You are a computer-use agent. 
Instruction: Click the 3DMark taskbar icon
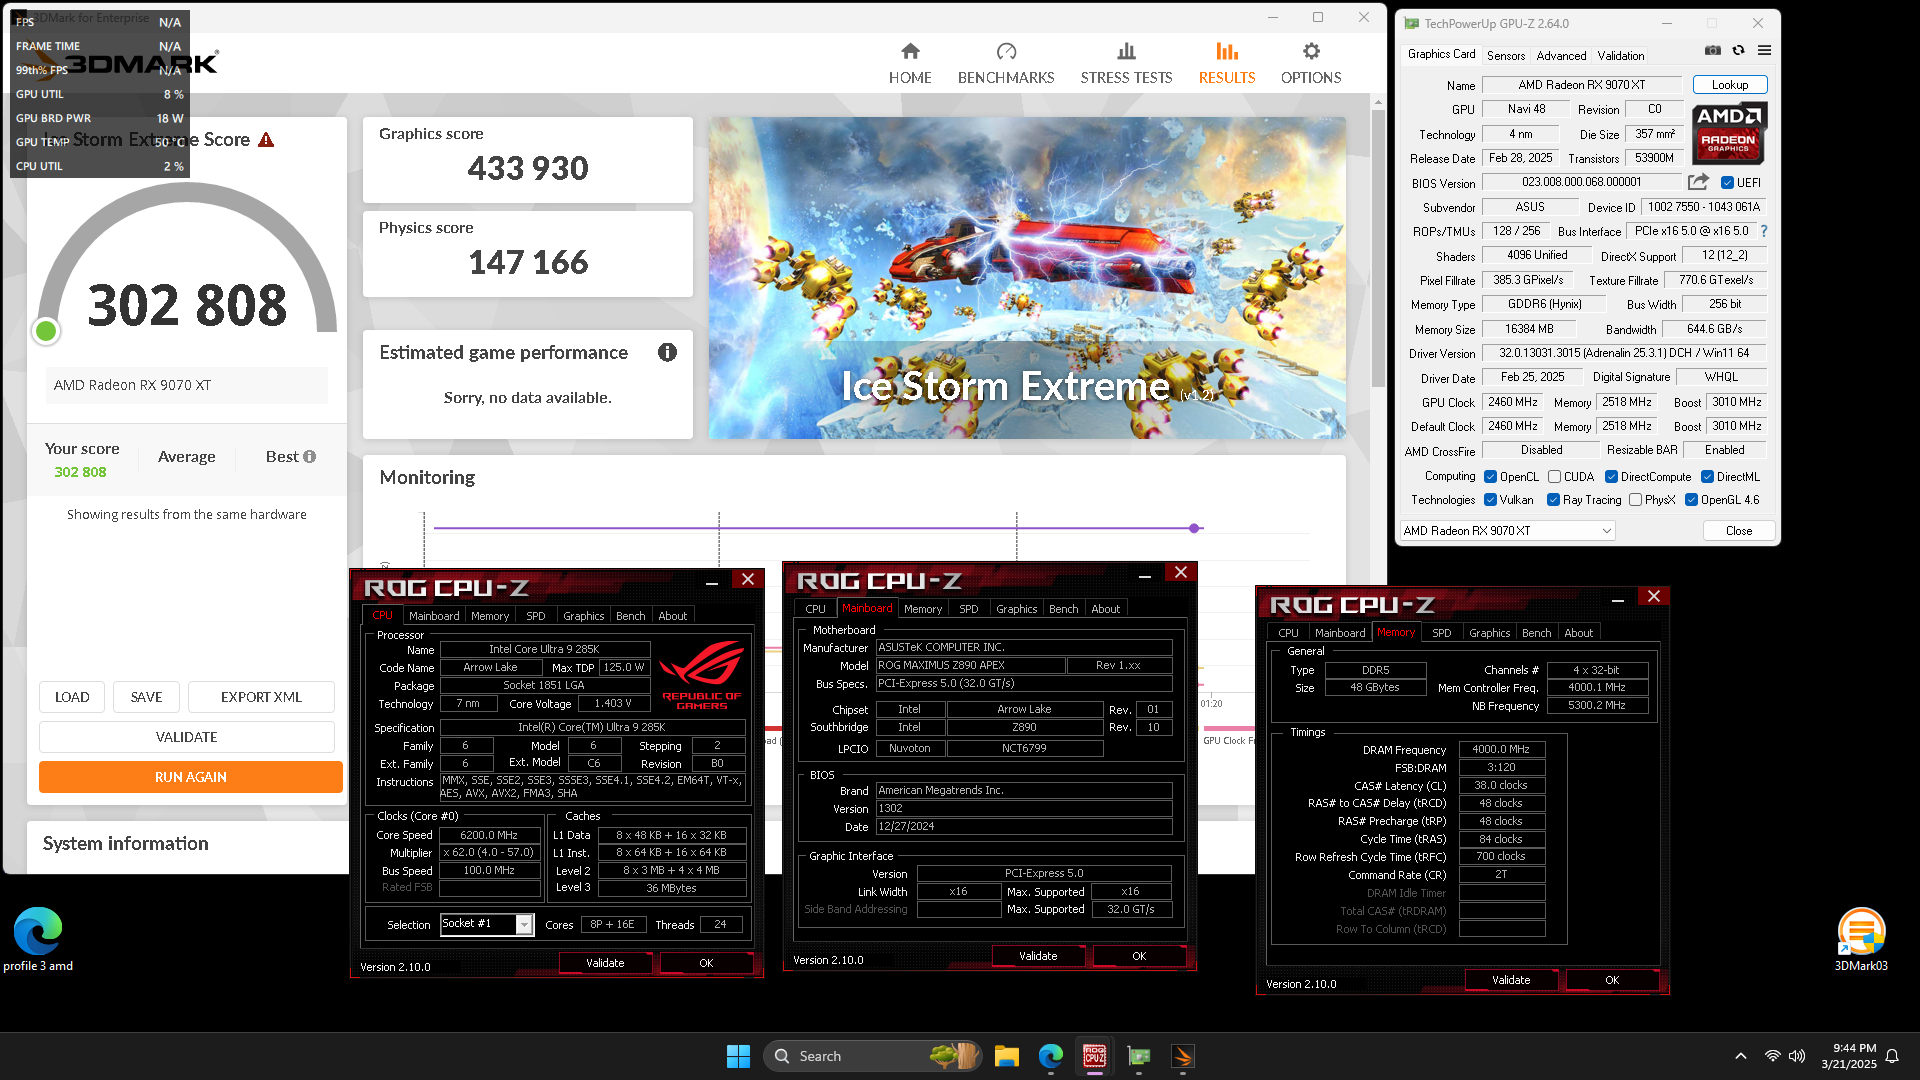(x=1183, y=1056)
